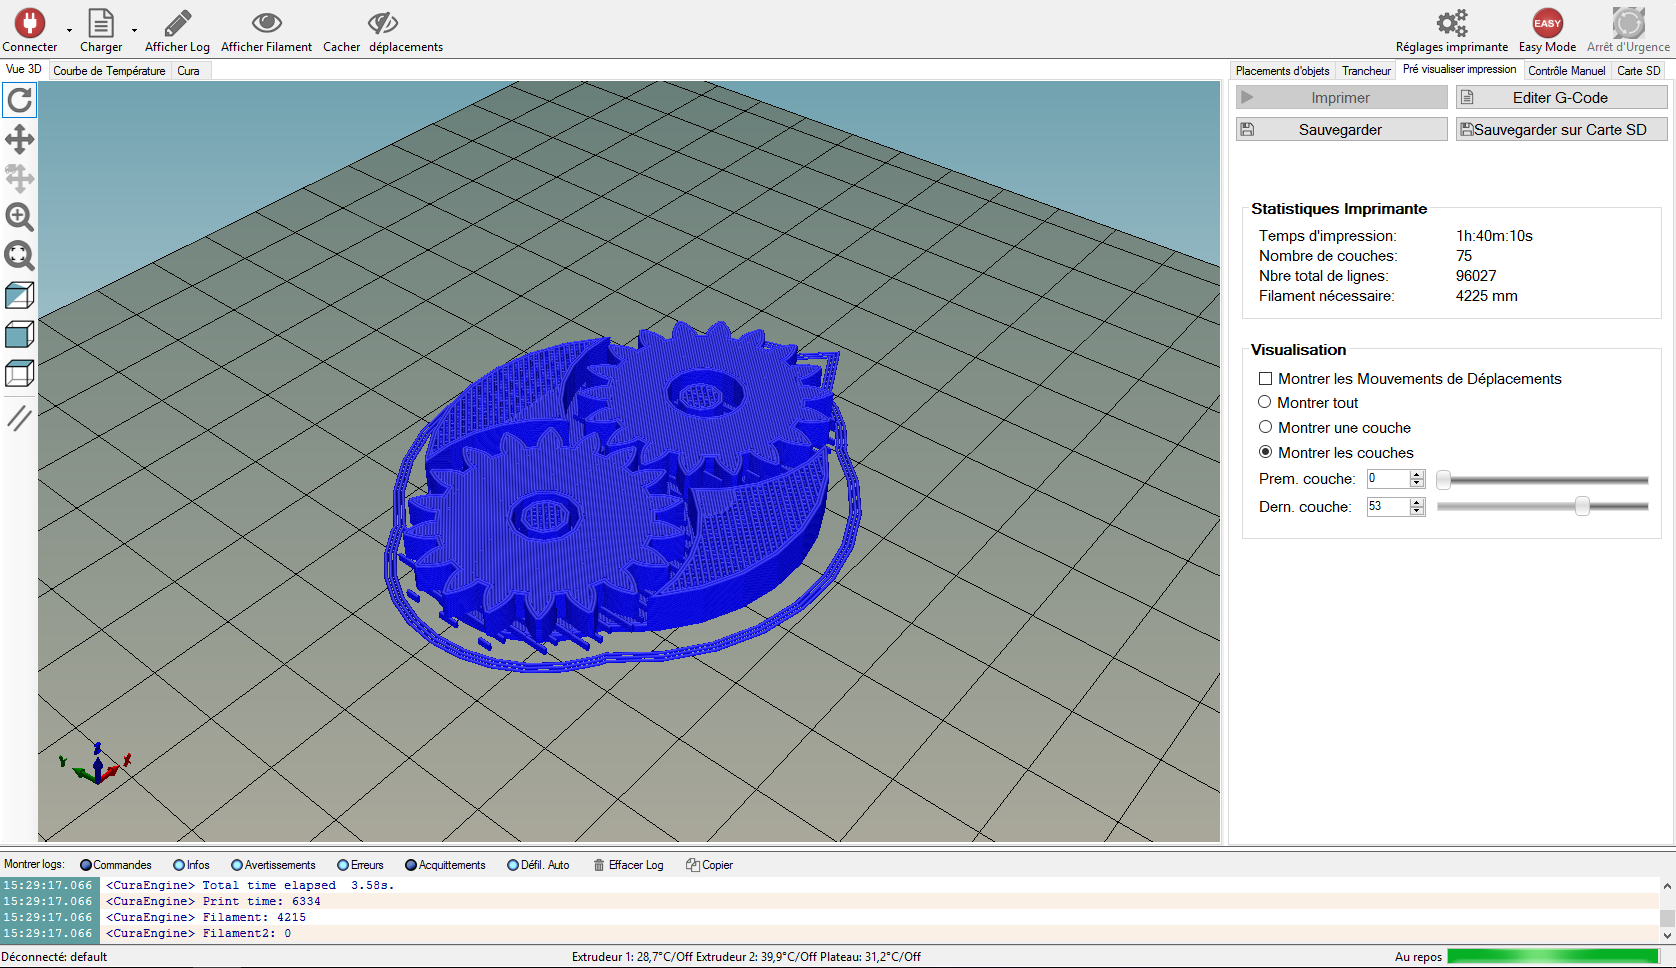The width and height of the screenshot is (1676, 968).
Task: Click the Editer G-Code button
Action: [x=1561, y=97]
